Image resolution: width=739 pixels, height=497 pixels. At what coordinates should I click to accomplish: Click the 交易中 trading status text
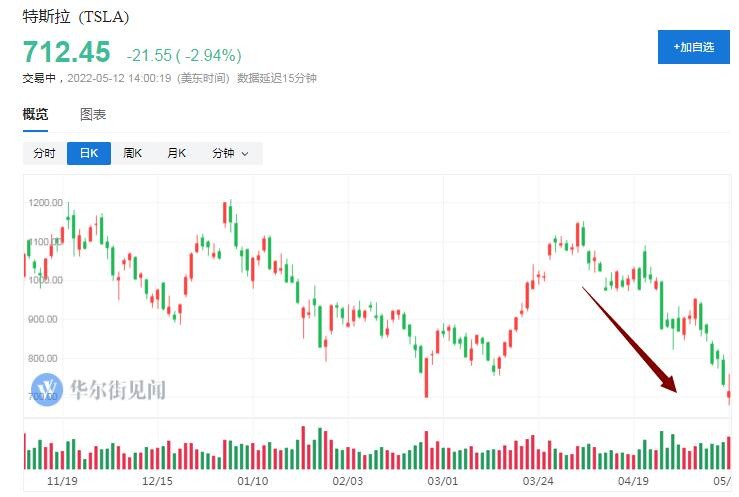[42, 77]
